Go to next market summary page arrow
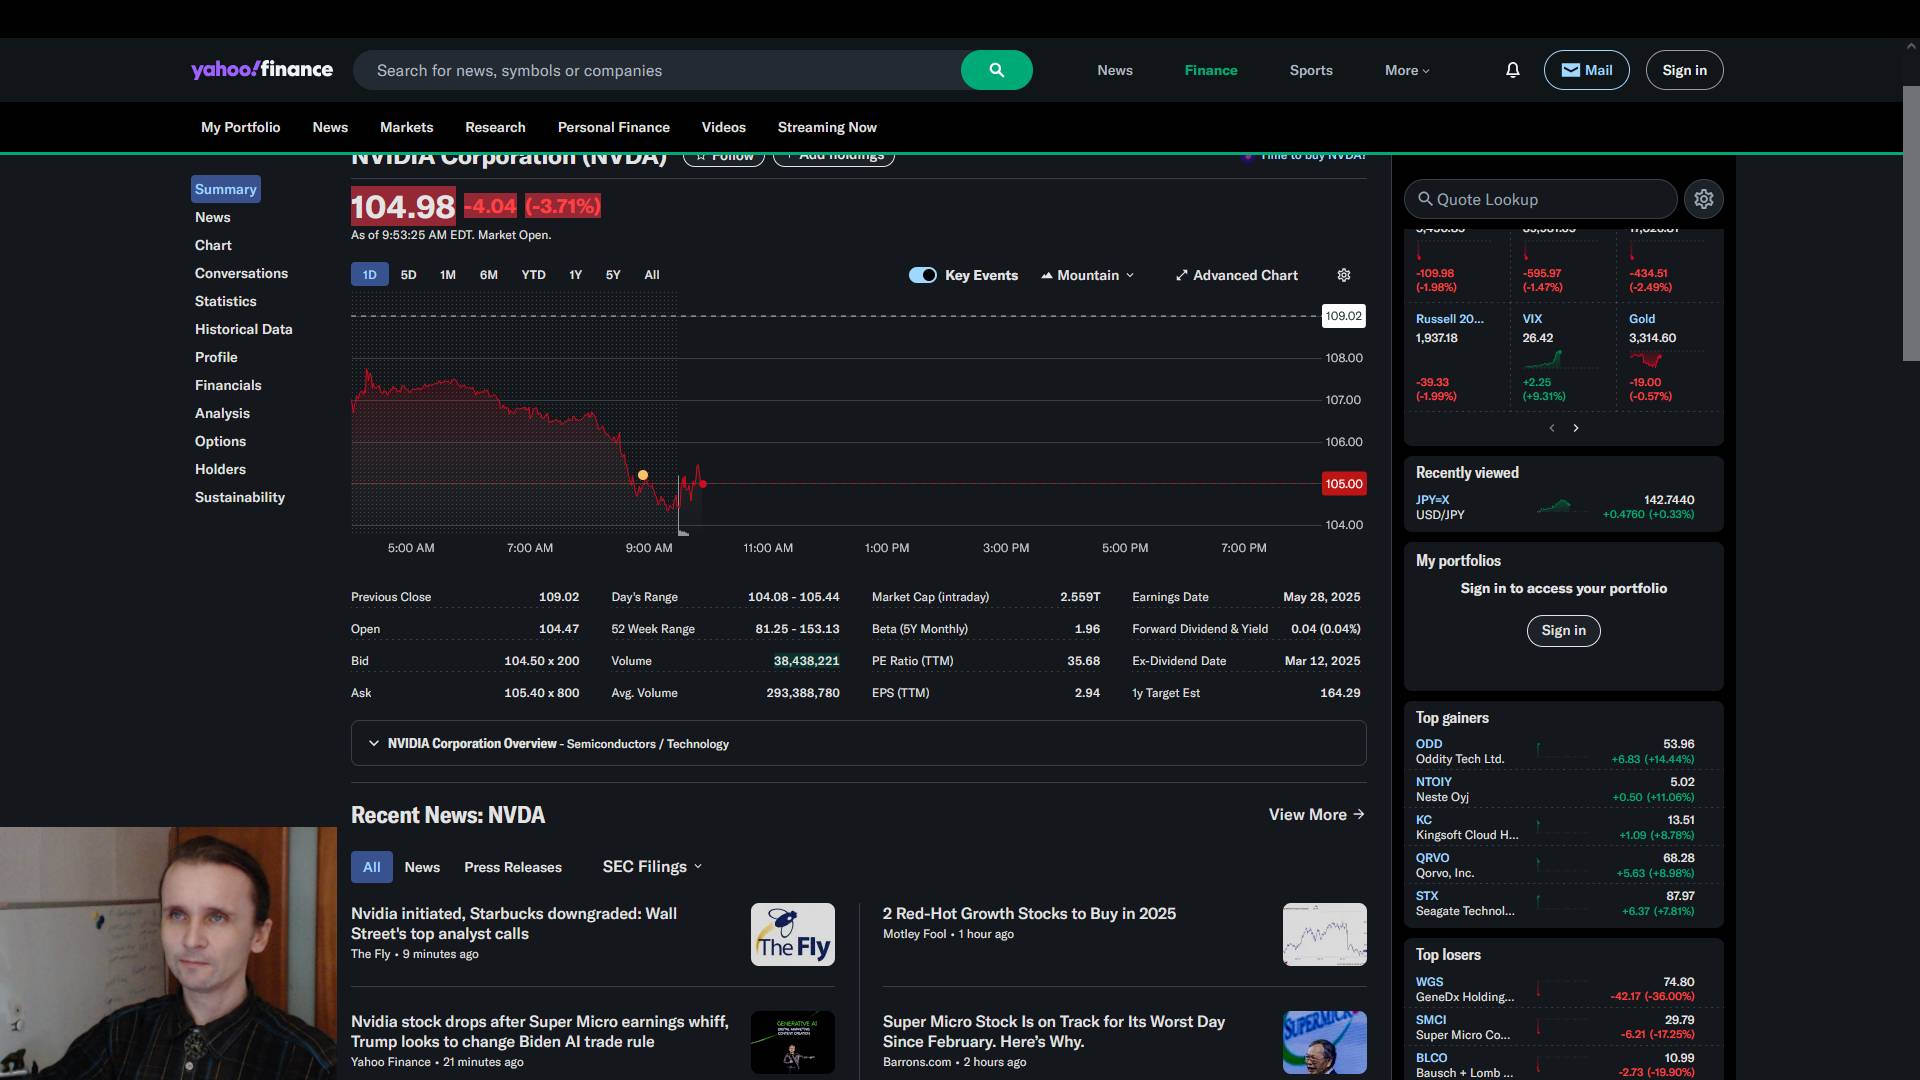This screenshot has width=1920, height=1080. pos(1576,428)
